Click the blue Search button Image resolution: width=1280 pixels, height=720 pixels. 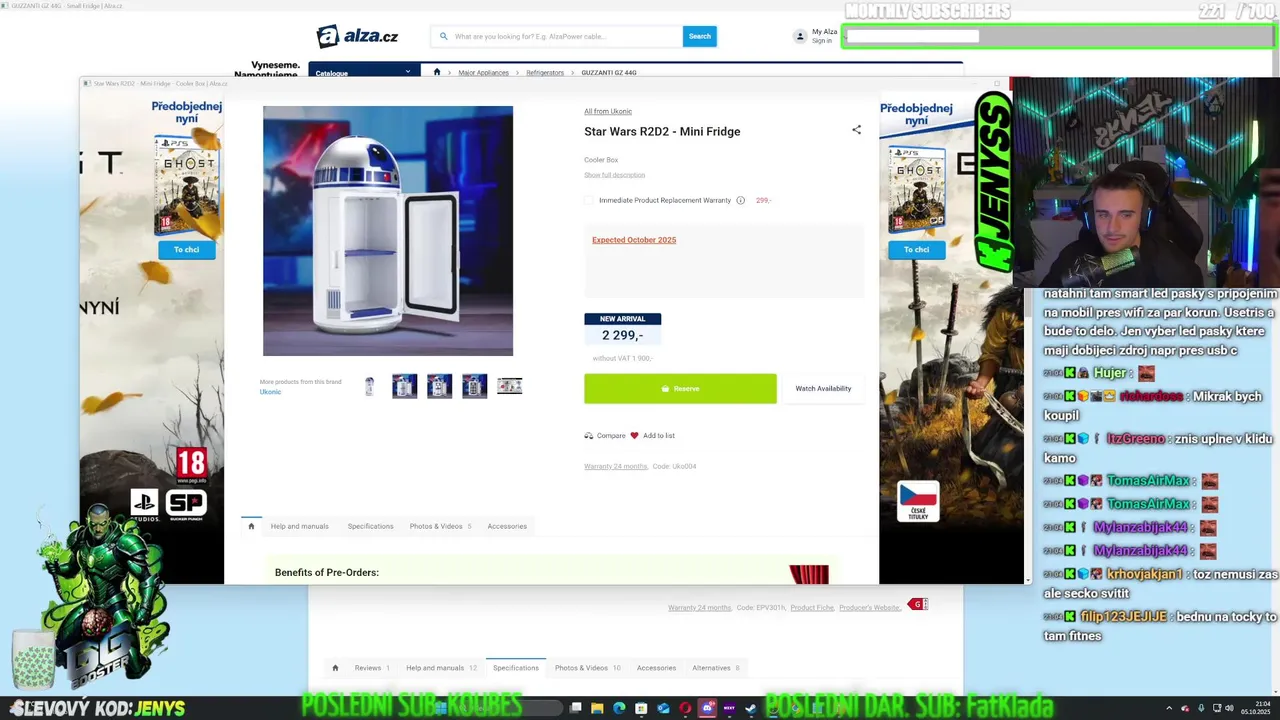700,36
